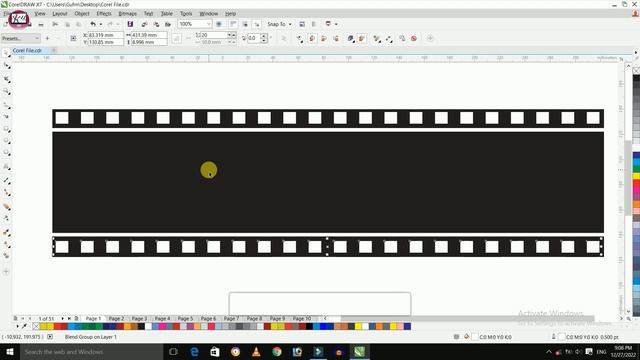Select the Corel File.cdr document tab
This screenshot has width=640, height=360.
click(x=27, y=51)
